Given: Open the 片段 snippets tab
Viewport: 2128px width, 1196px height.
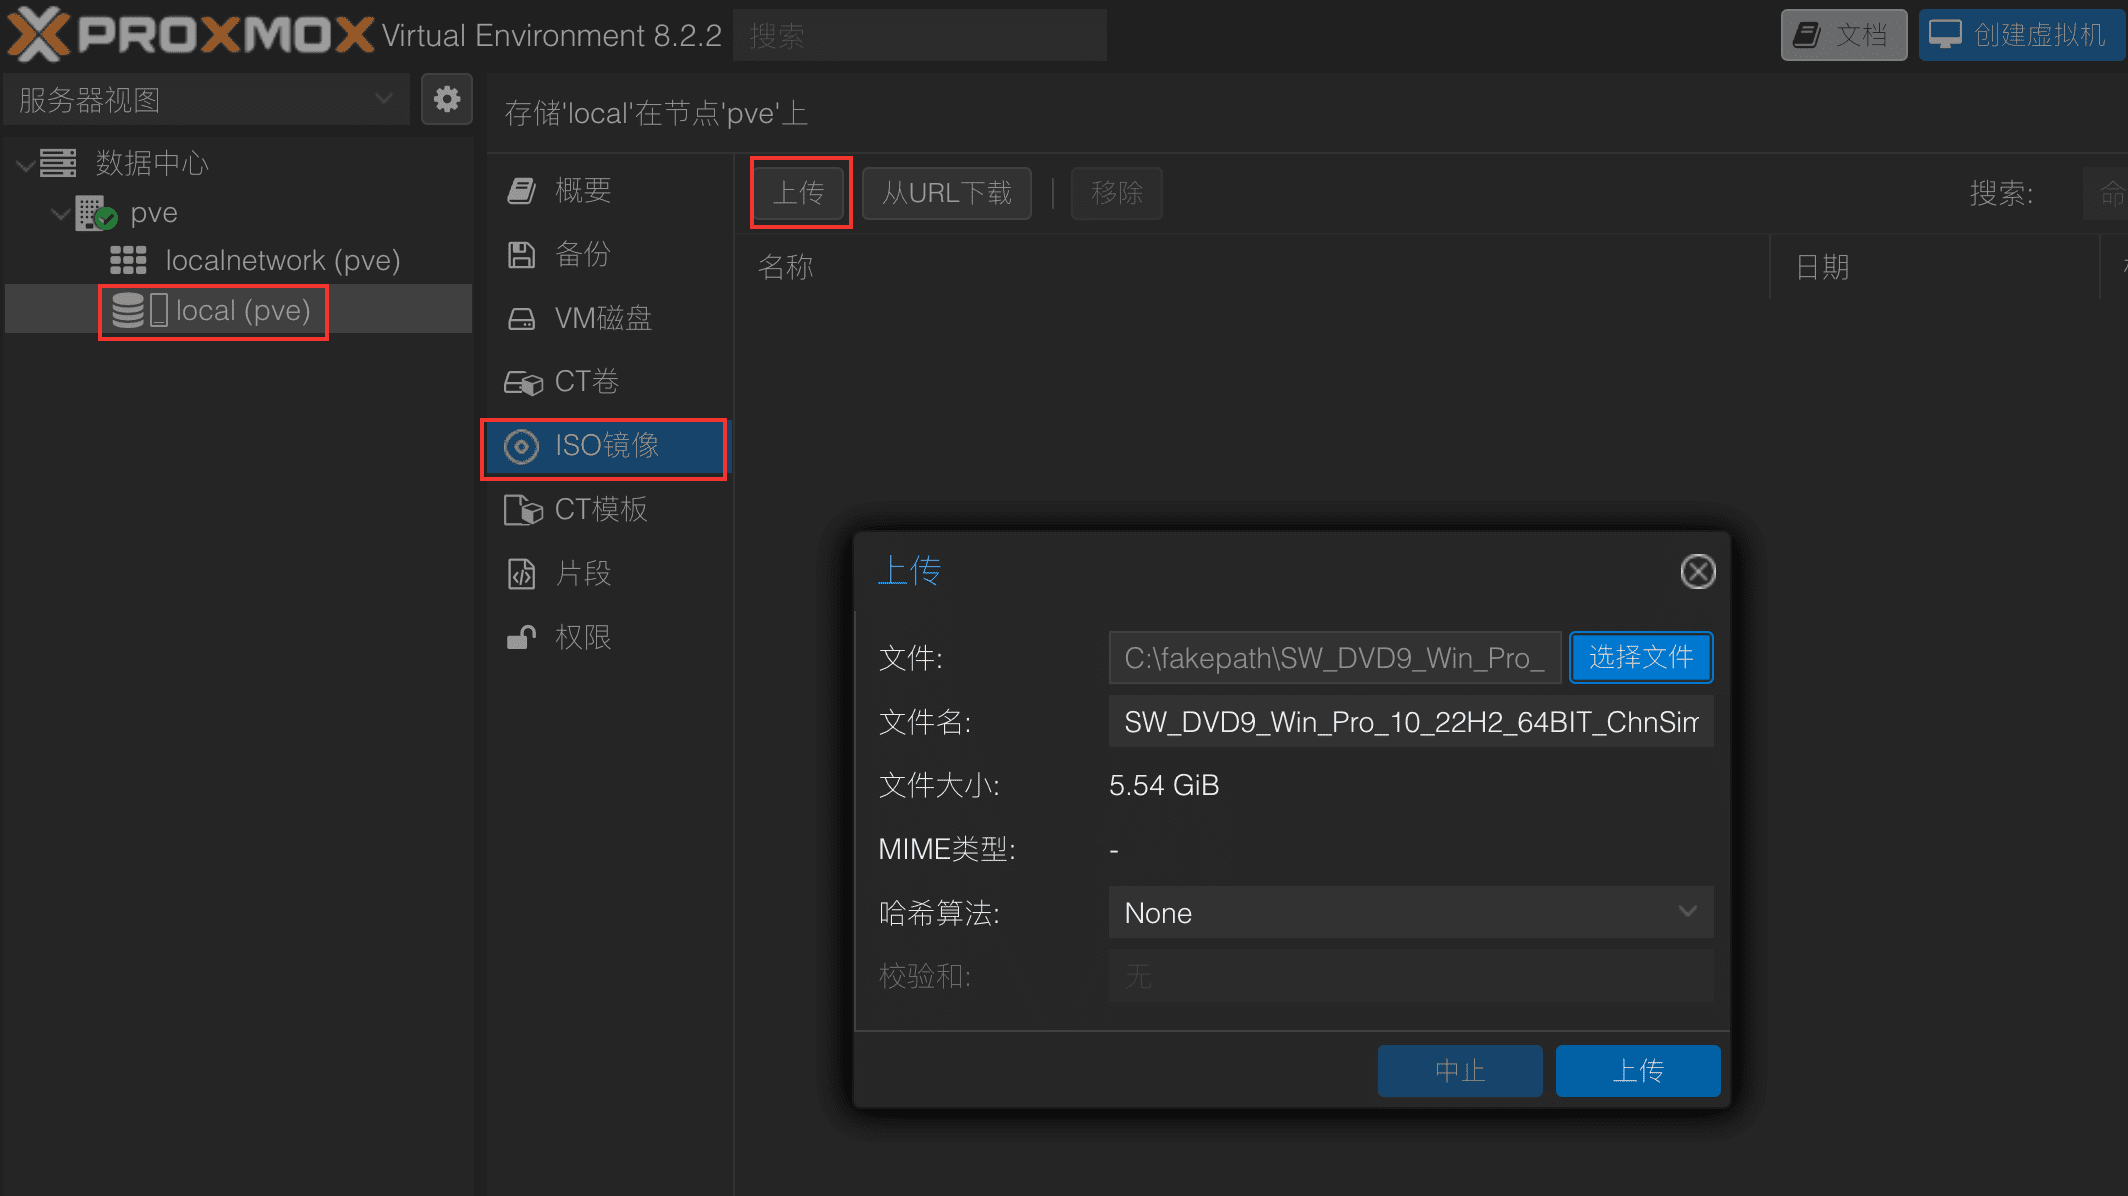Looking at the screenshot, I should pos(608,574).
